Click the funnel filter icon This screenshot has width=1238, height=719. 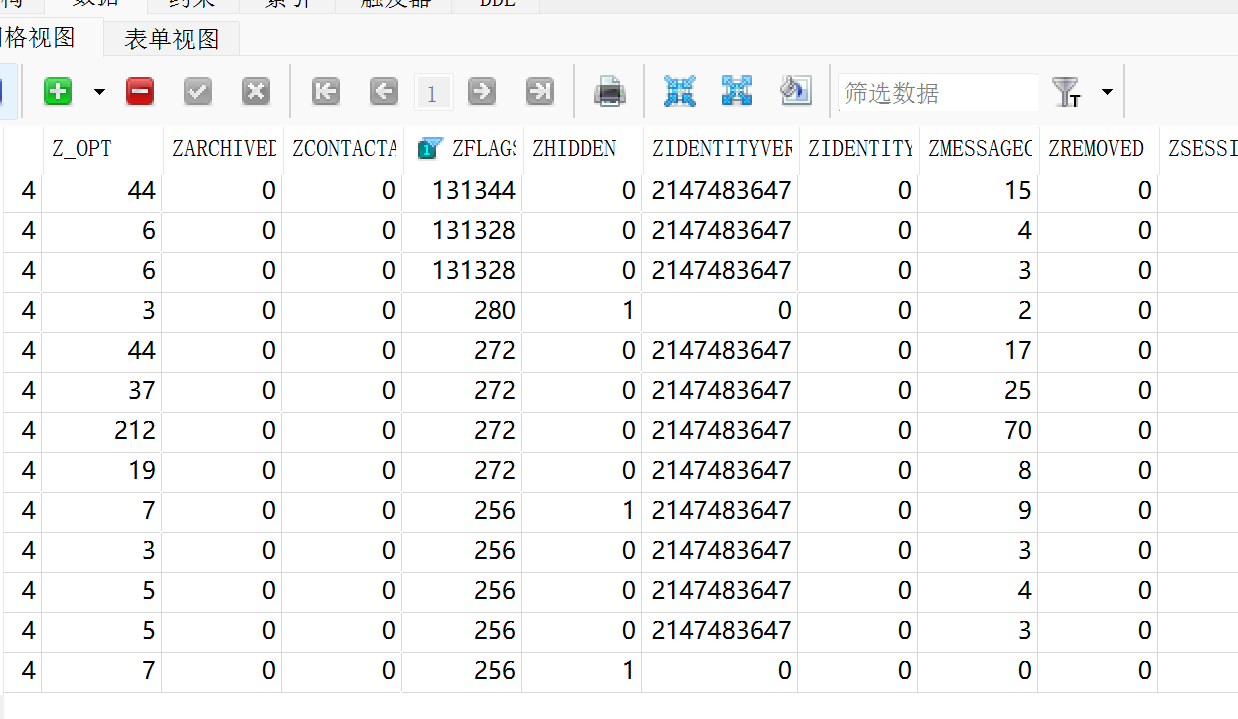click(1067, 92)
